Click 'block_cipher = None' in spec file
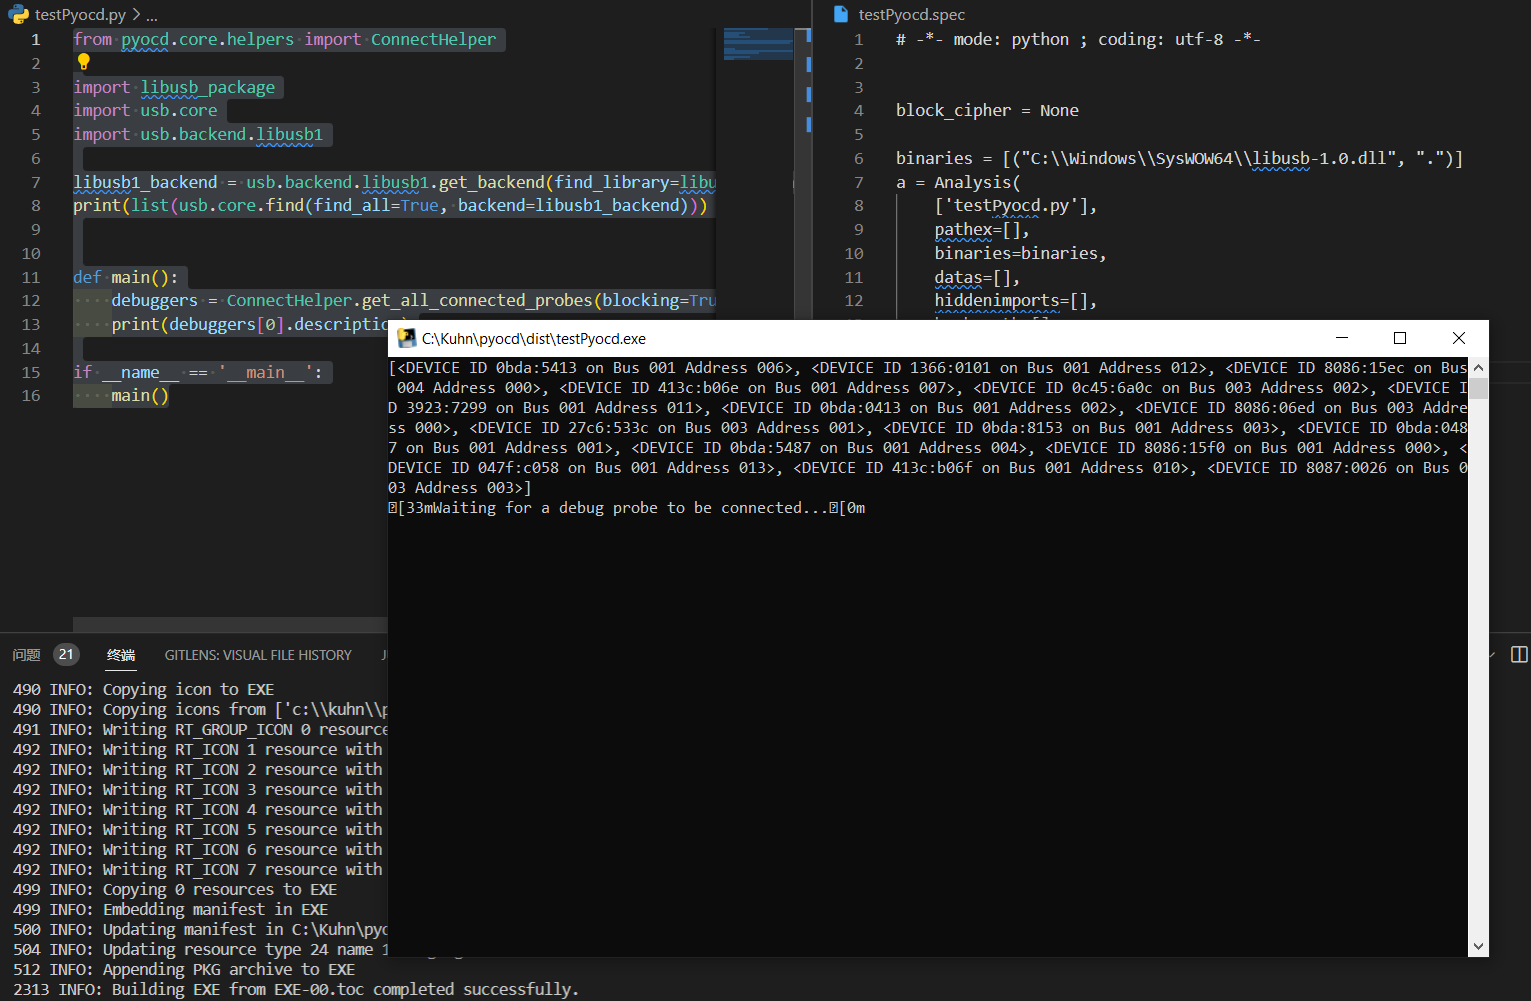Screen dimensions: 1531x1001 click(x=987, y=111)
